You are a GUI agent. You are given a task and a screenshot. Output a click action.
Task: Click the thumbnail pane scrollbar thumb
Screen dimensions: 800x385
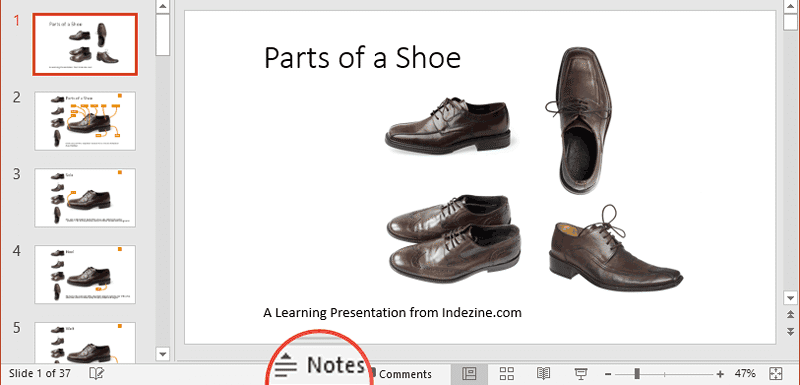click(x=163, y=34)
